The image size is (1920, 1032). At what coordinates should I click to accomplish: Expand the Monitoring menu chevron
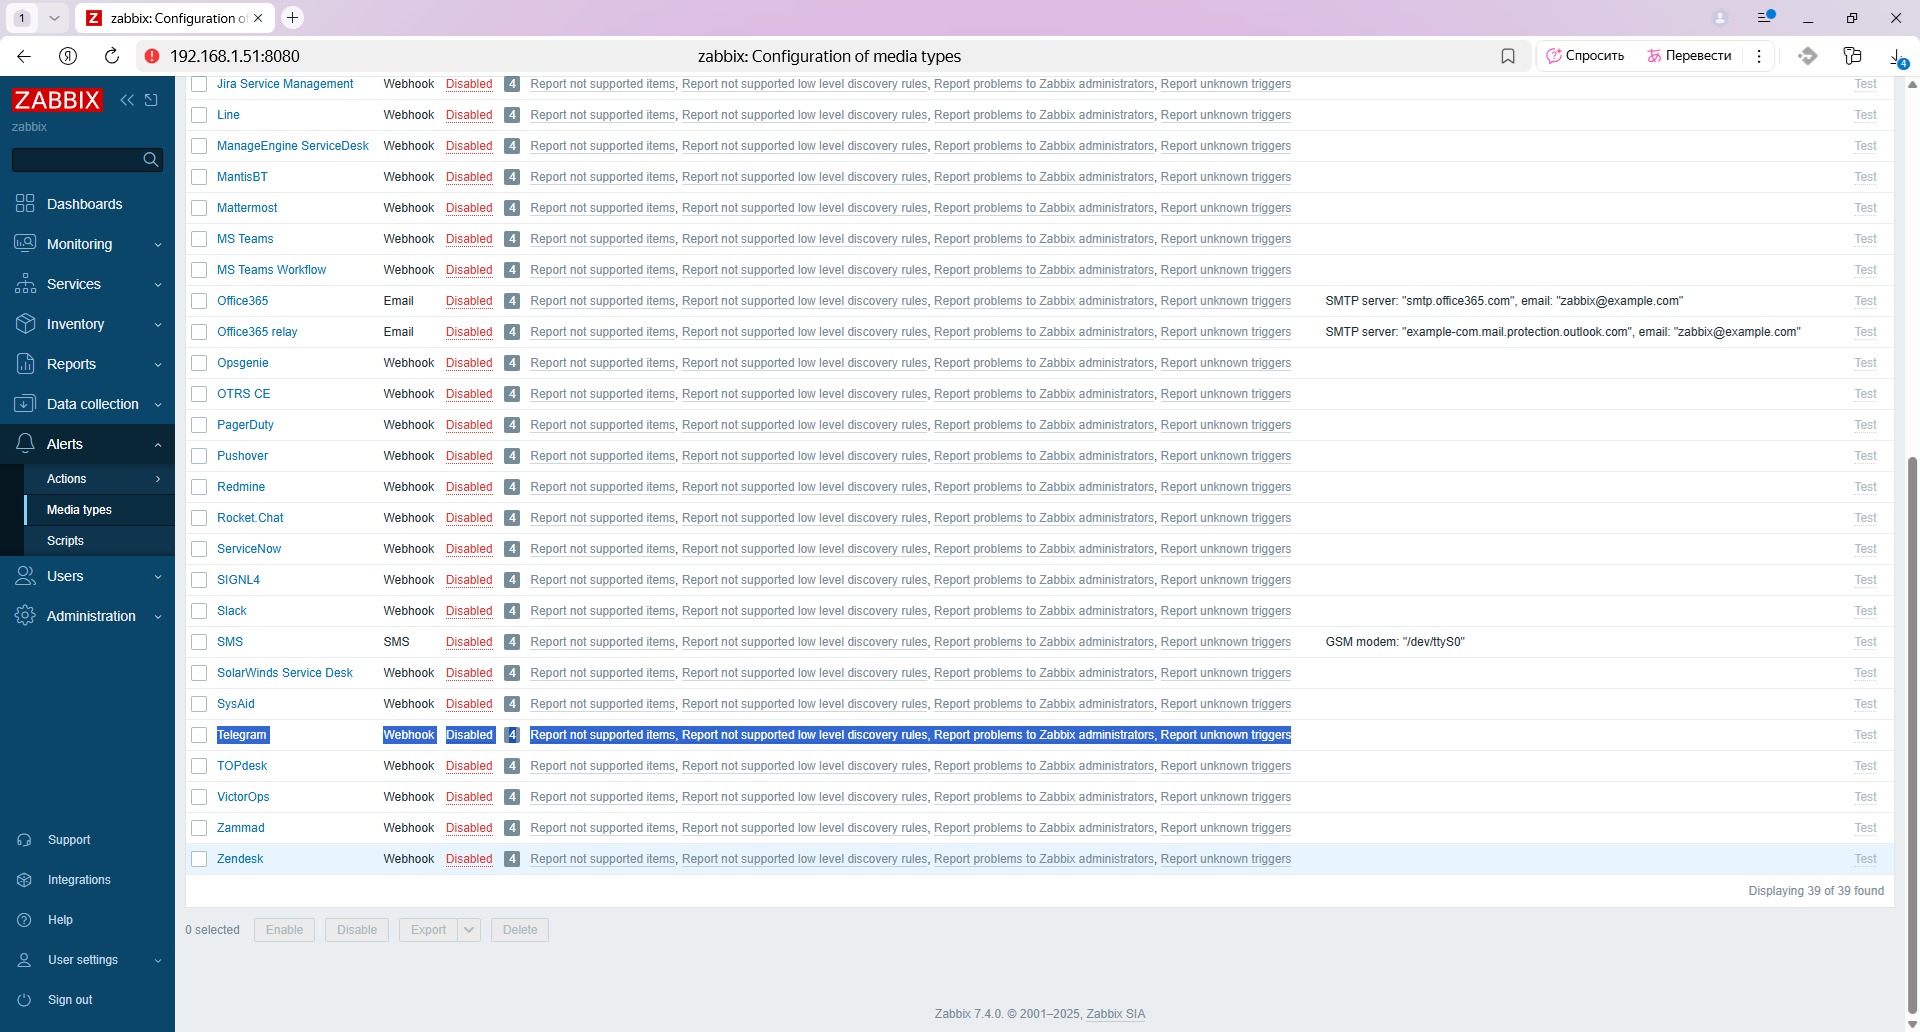tap(158, 245)
